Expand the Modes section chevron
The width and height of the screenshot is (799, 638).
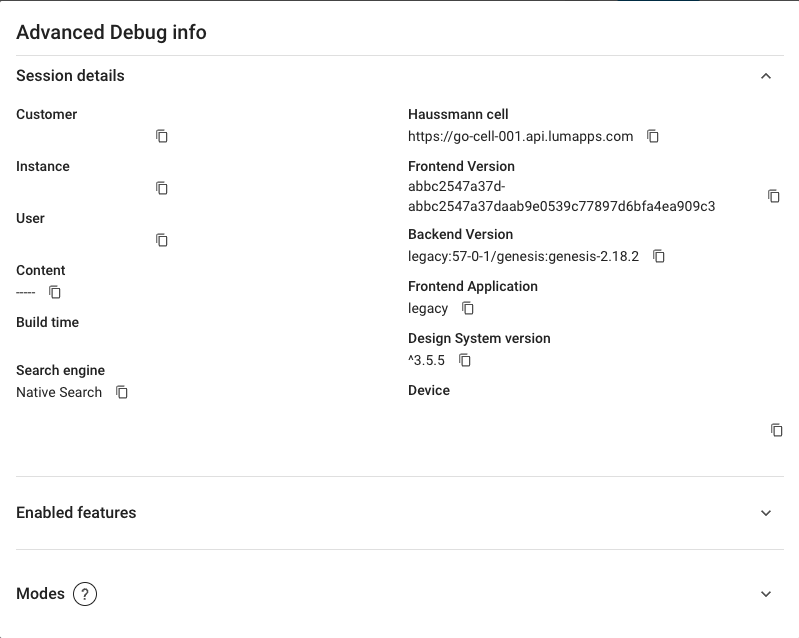pyautogui.click(x=766, y=594)
